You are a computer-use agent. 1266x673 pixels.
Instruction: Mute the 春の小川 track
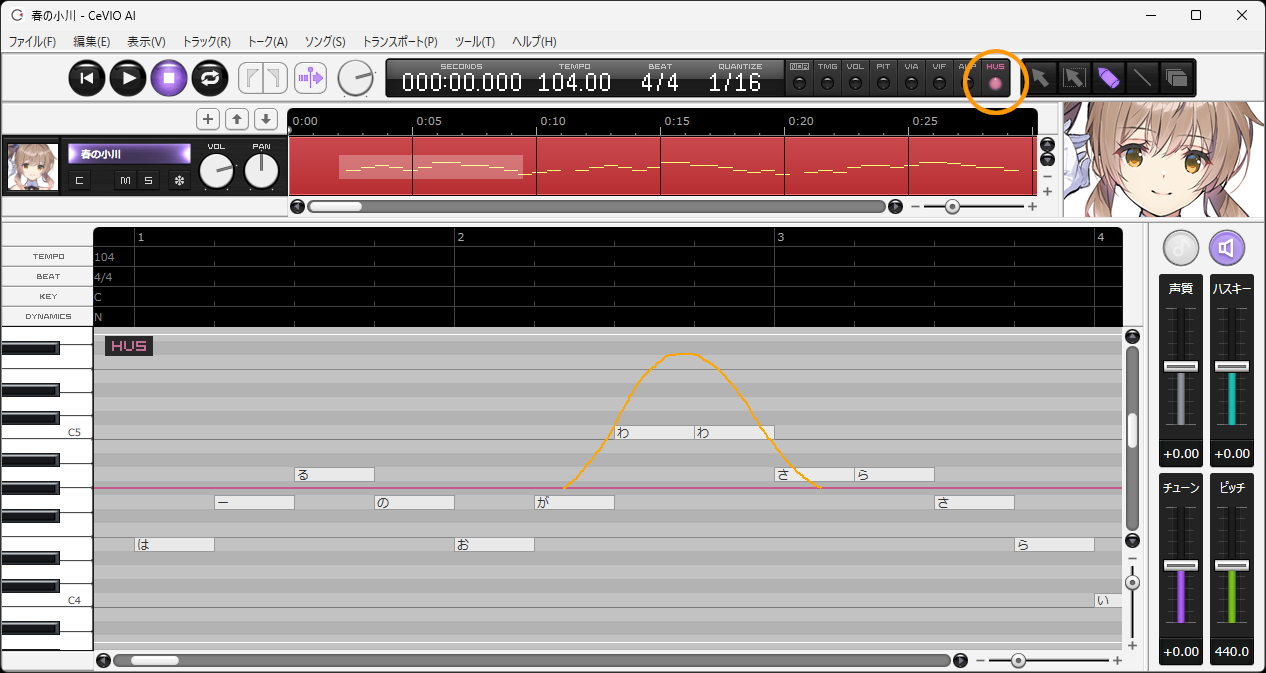(125, 181)
